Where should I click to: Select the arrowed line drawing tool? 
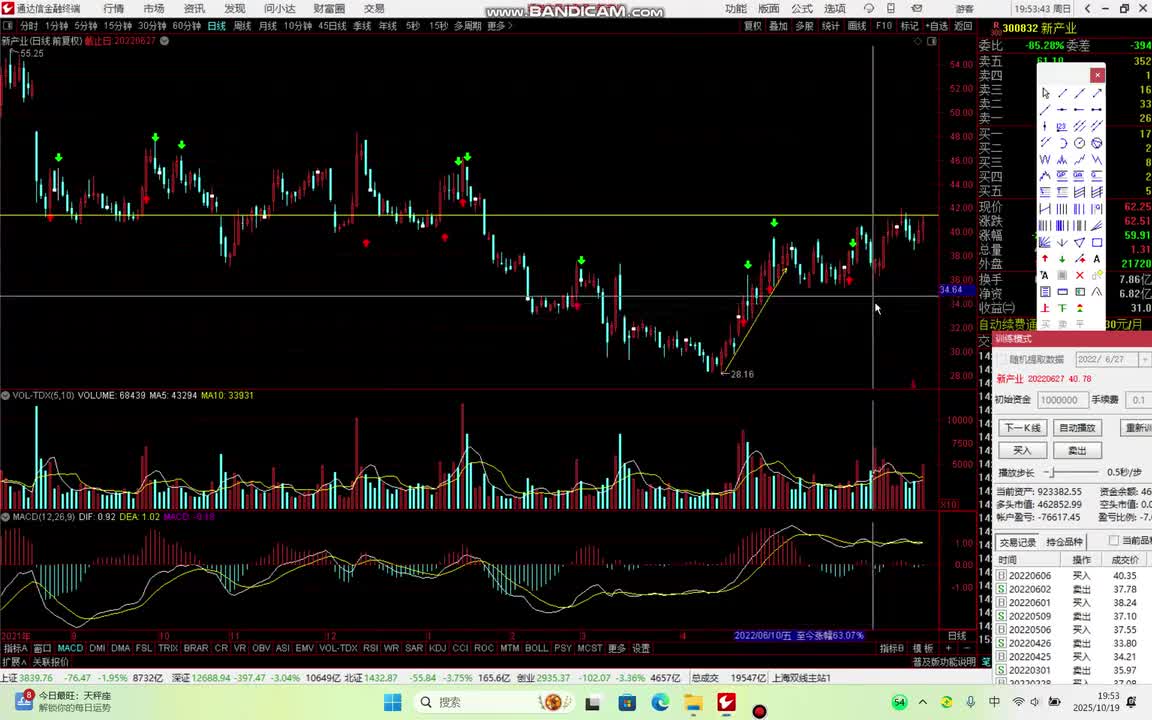point(1097,93)
